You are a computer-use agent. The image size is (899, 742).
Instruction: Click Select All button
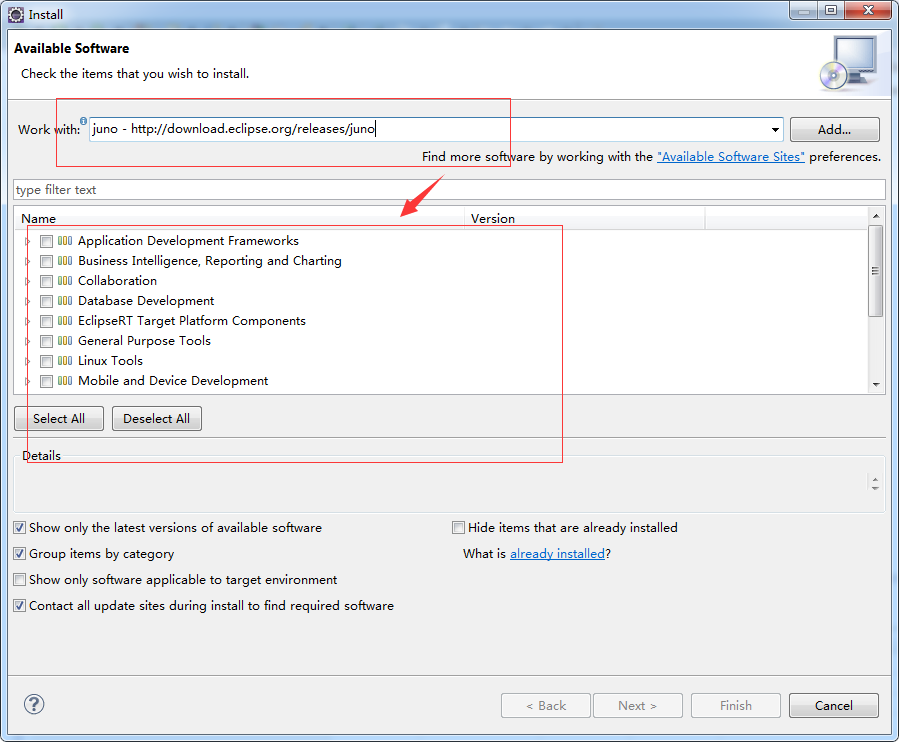59,419
